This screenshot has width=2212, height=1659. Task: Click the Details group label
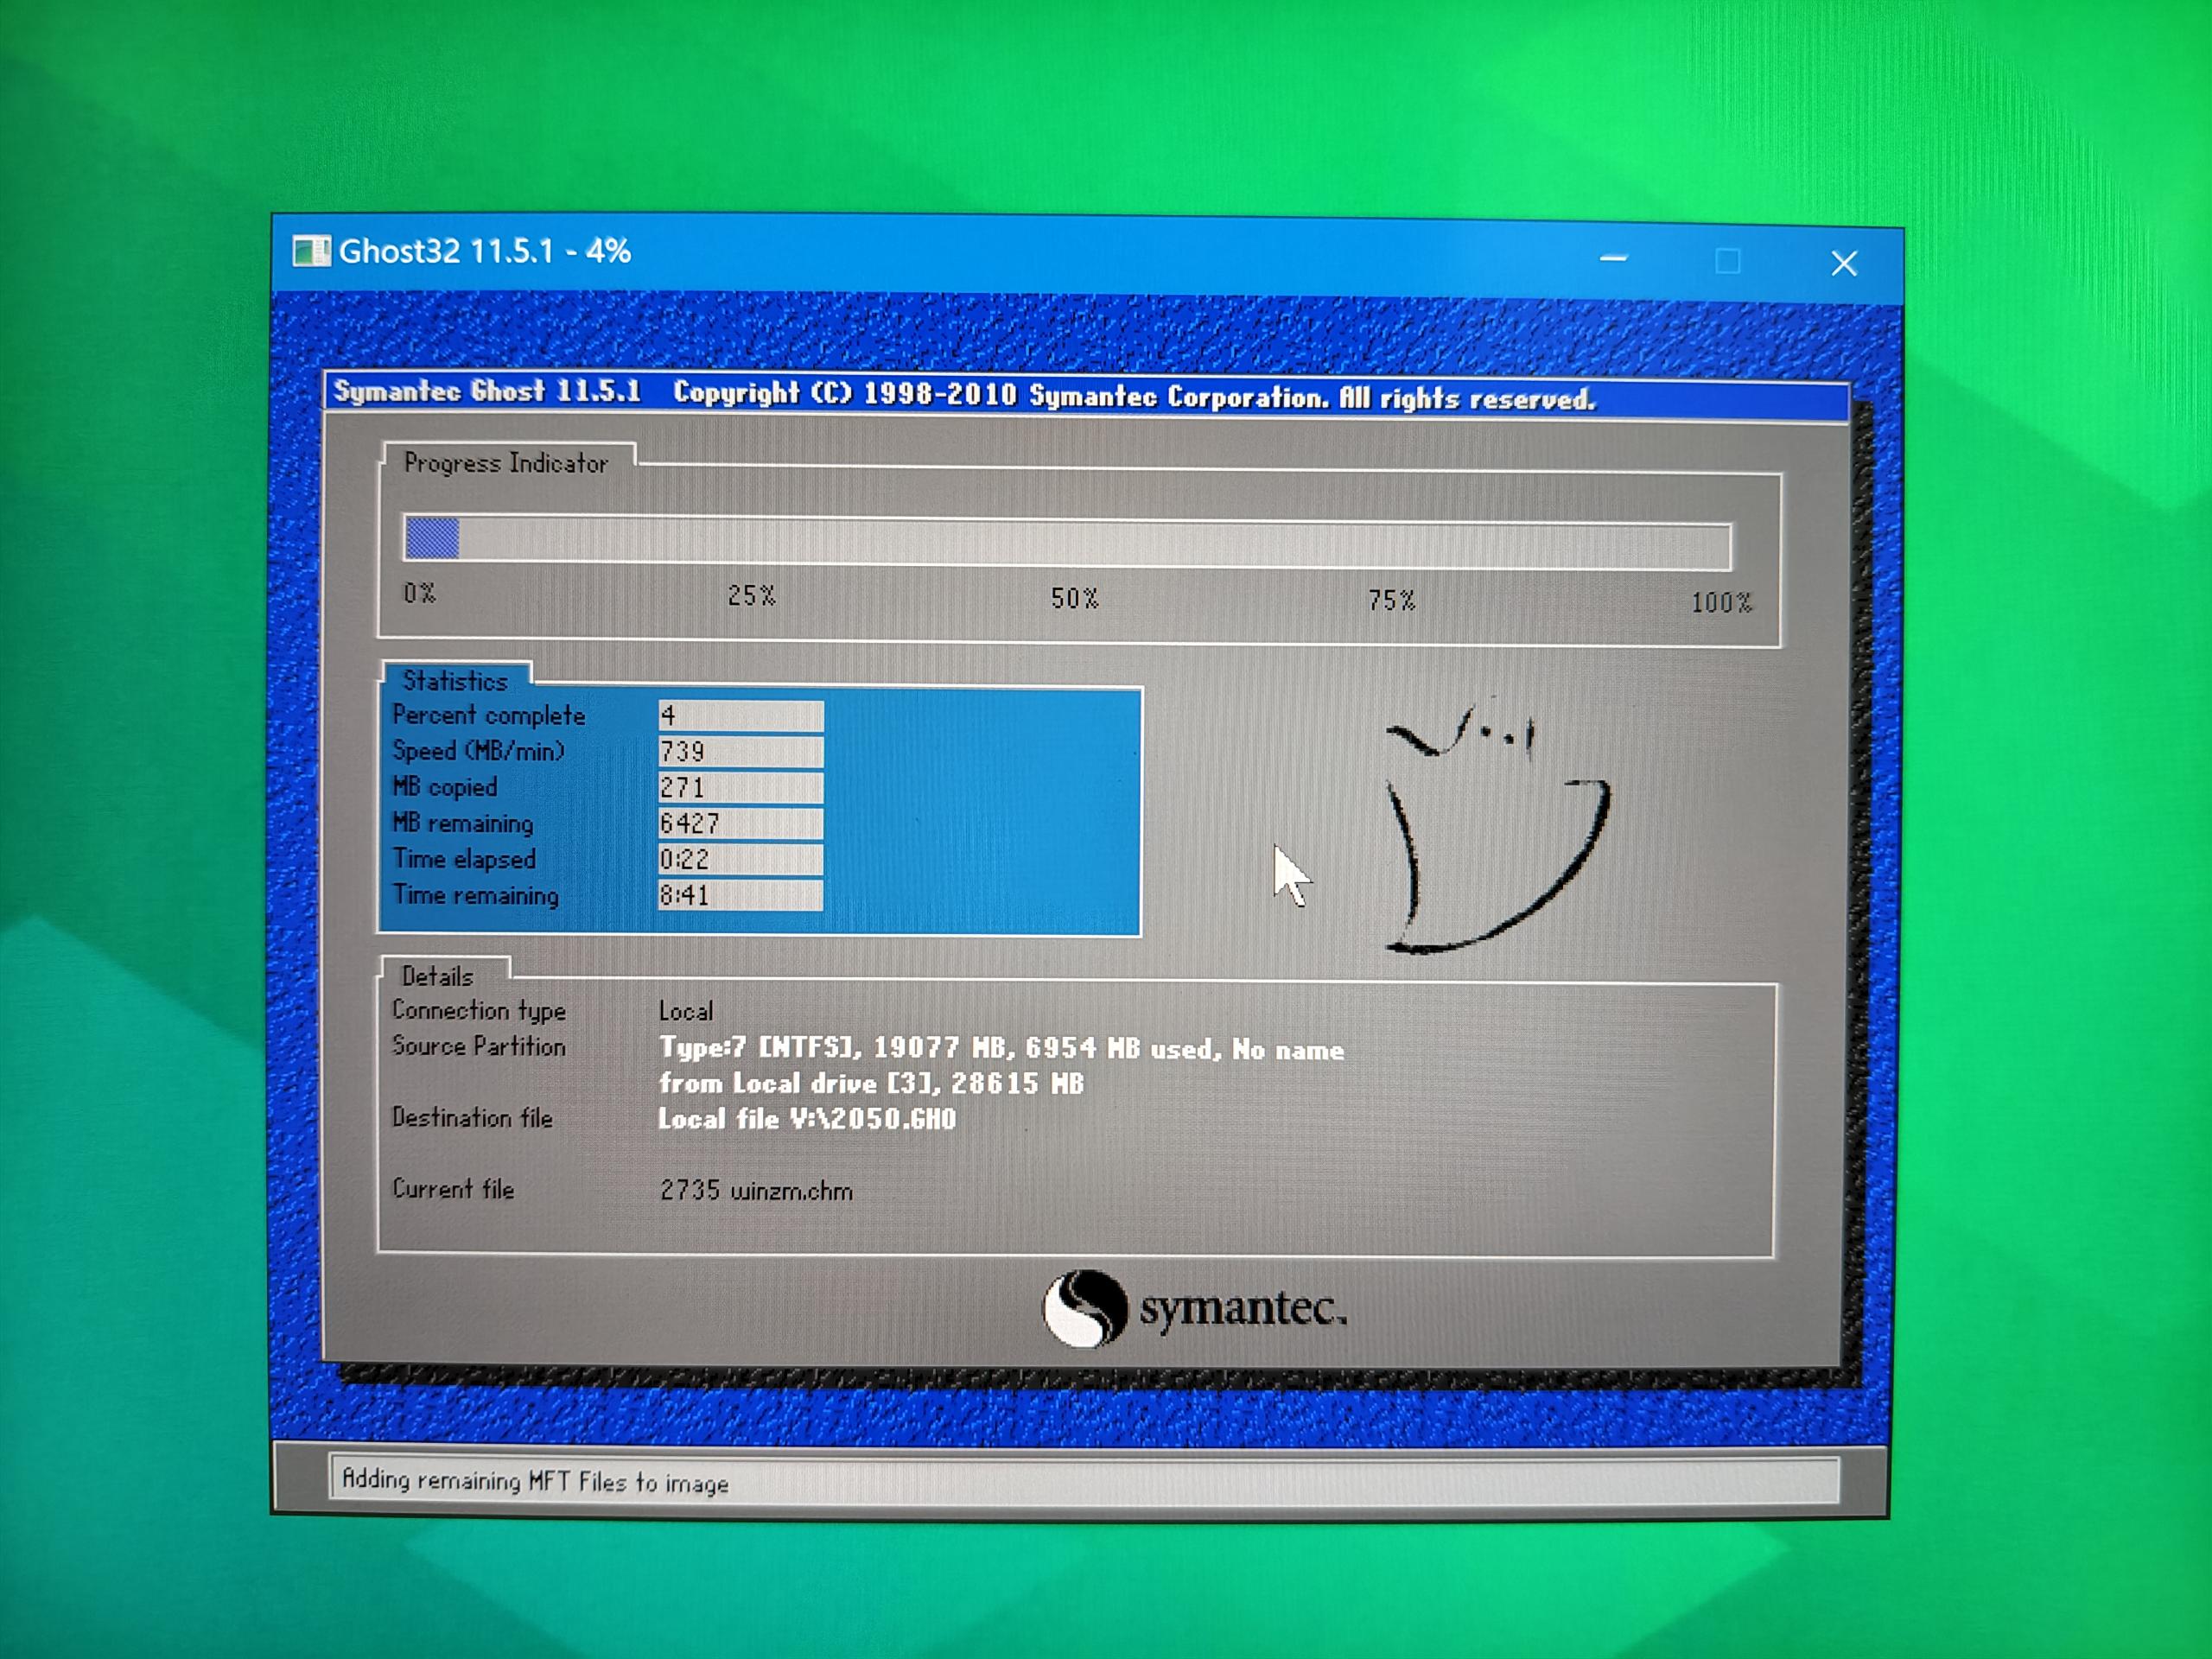point(437,976)
